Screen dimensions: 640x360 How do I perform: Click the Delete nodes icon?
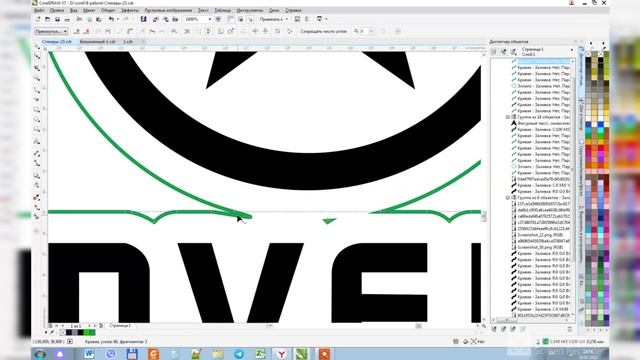87,31
